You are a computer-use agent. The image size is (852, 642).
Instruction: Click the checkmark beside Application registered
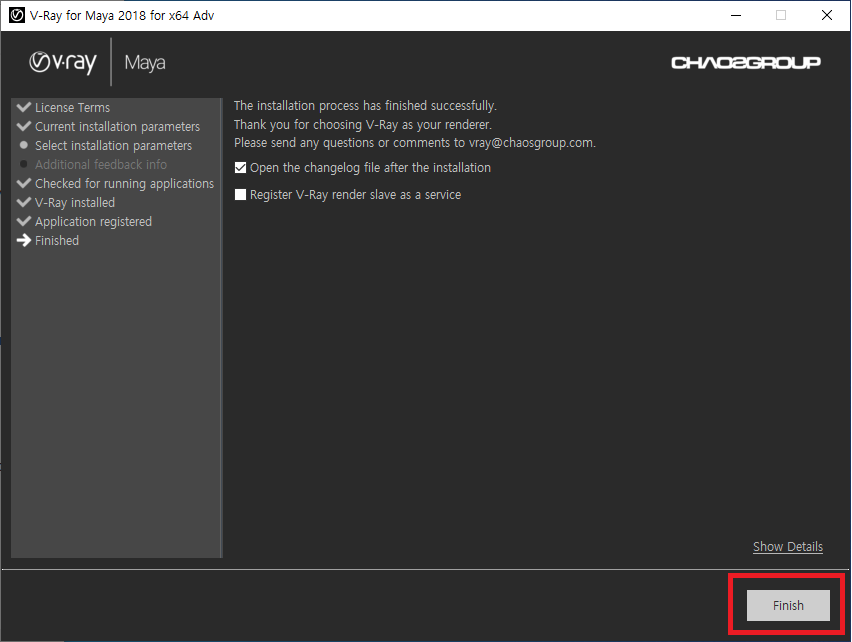pos(24,221)
